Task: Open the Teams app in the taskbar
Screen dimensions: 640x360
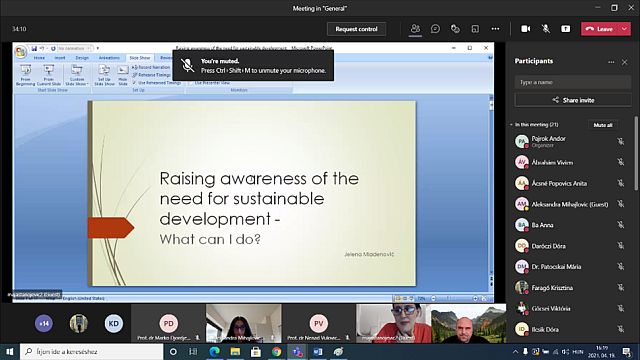Action: point(297,351)
